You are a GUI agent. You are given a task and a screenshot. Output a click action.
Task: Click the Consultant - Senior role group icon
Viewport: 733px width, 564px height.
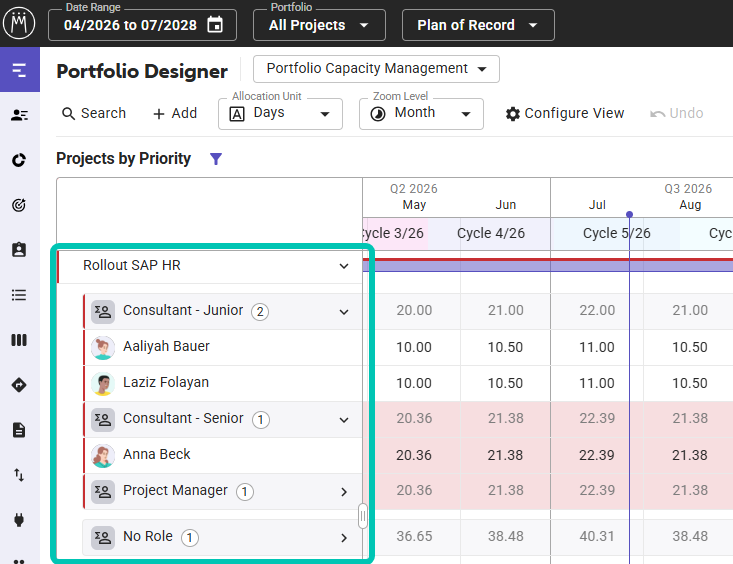103,419
